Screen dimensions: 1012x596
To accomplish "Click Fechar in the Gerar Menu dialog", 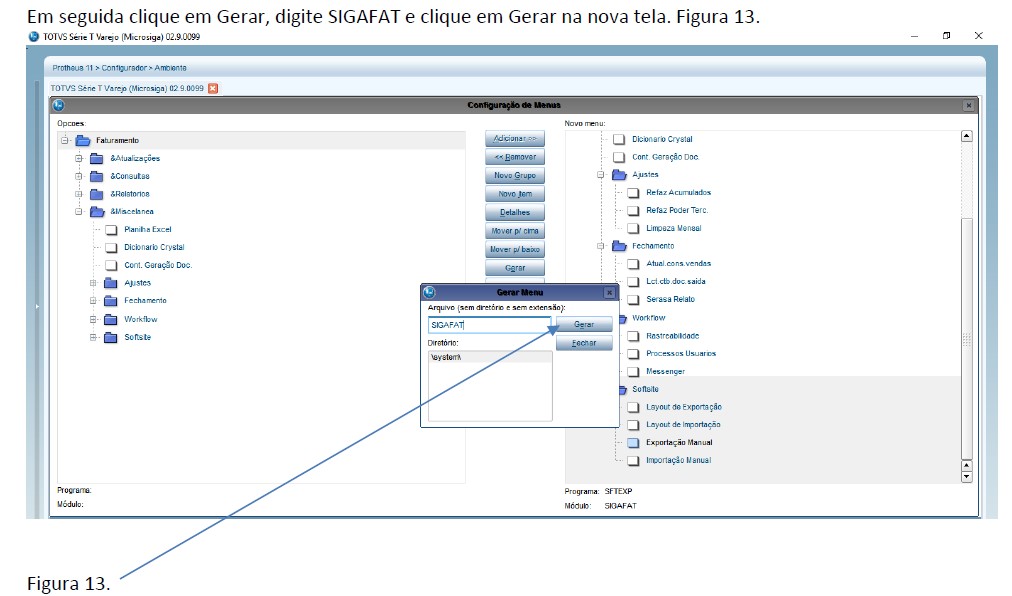I will click(x=584, y=343).
